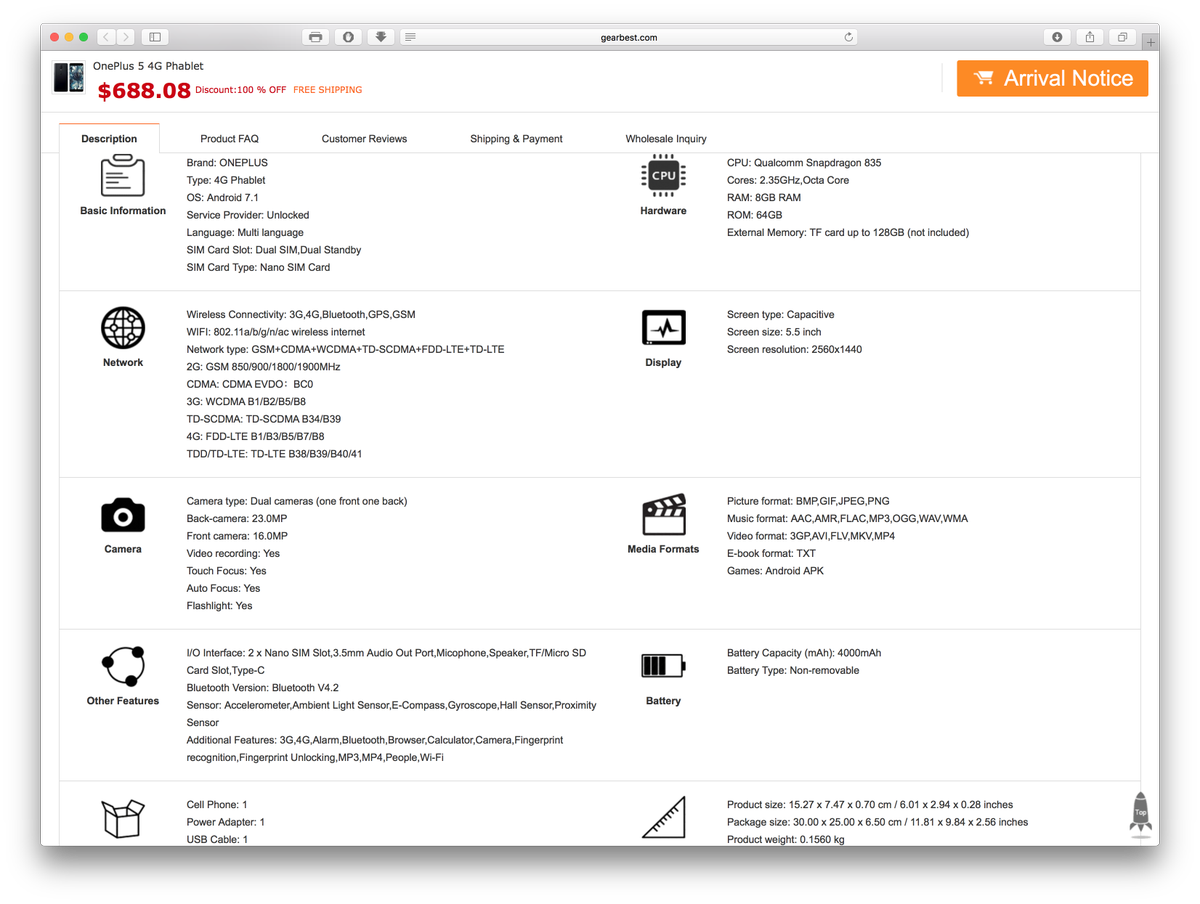Click Product weight: 0.1560 kg line
This screenshot has width=1200, height=904.
tap(786, 840)
